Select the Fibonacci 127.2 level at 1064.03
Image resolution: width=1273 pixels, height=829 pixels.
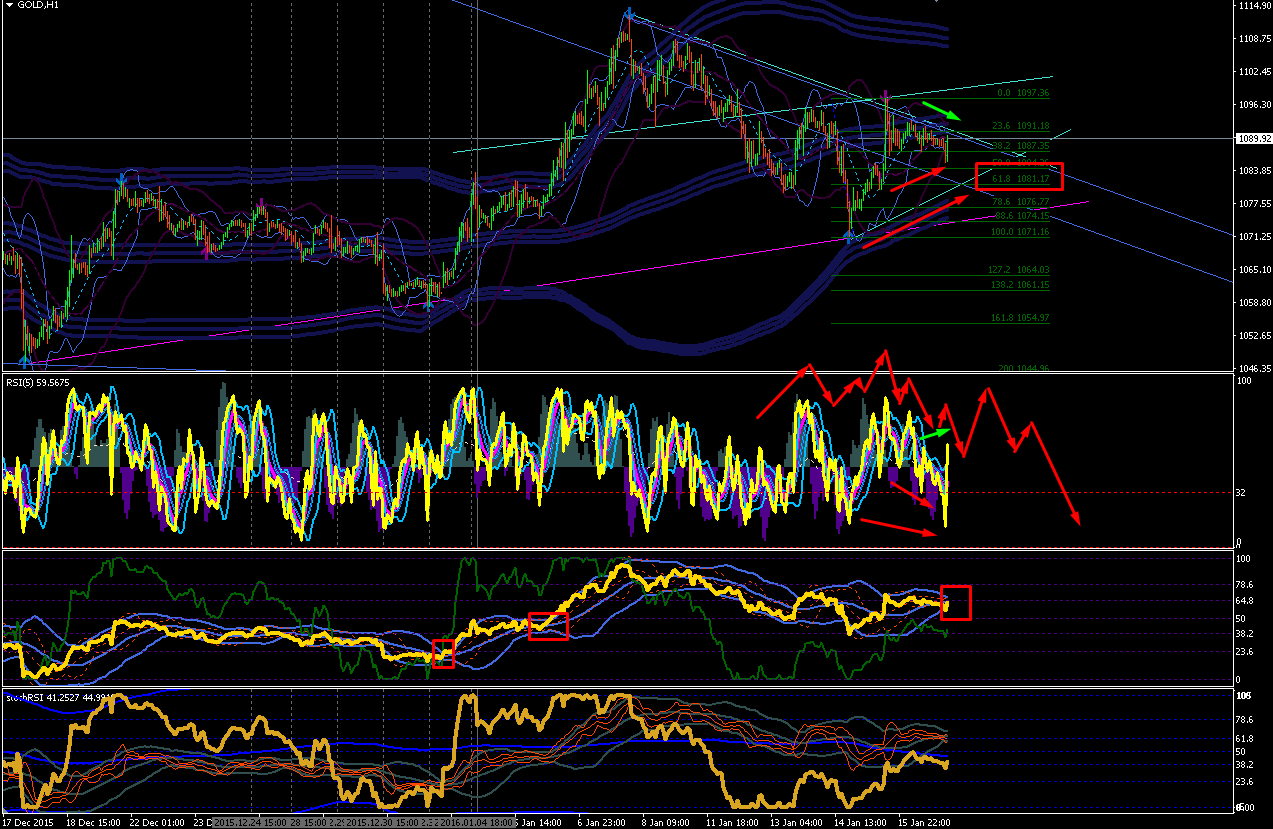pos(1019,270)
